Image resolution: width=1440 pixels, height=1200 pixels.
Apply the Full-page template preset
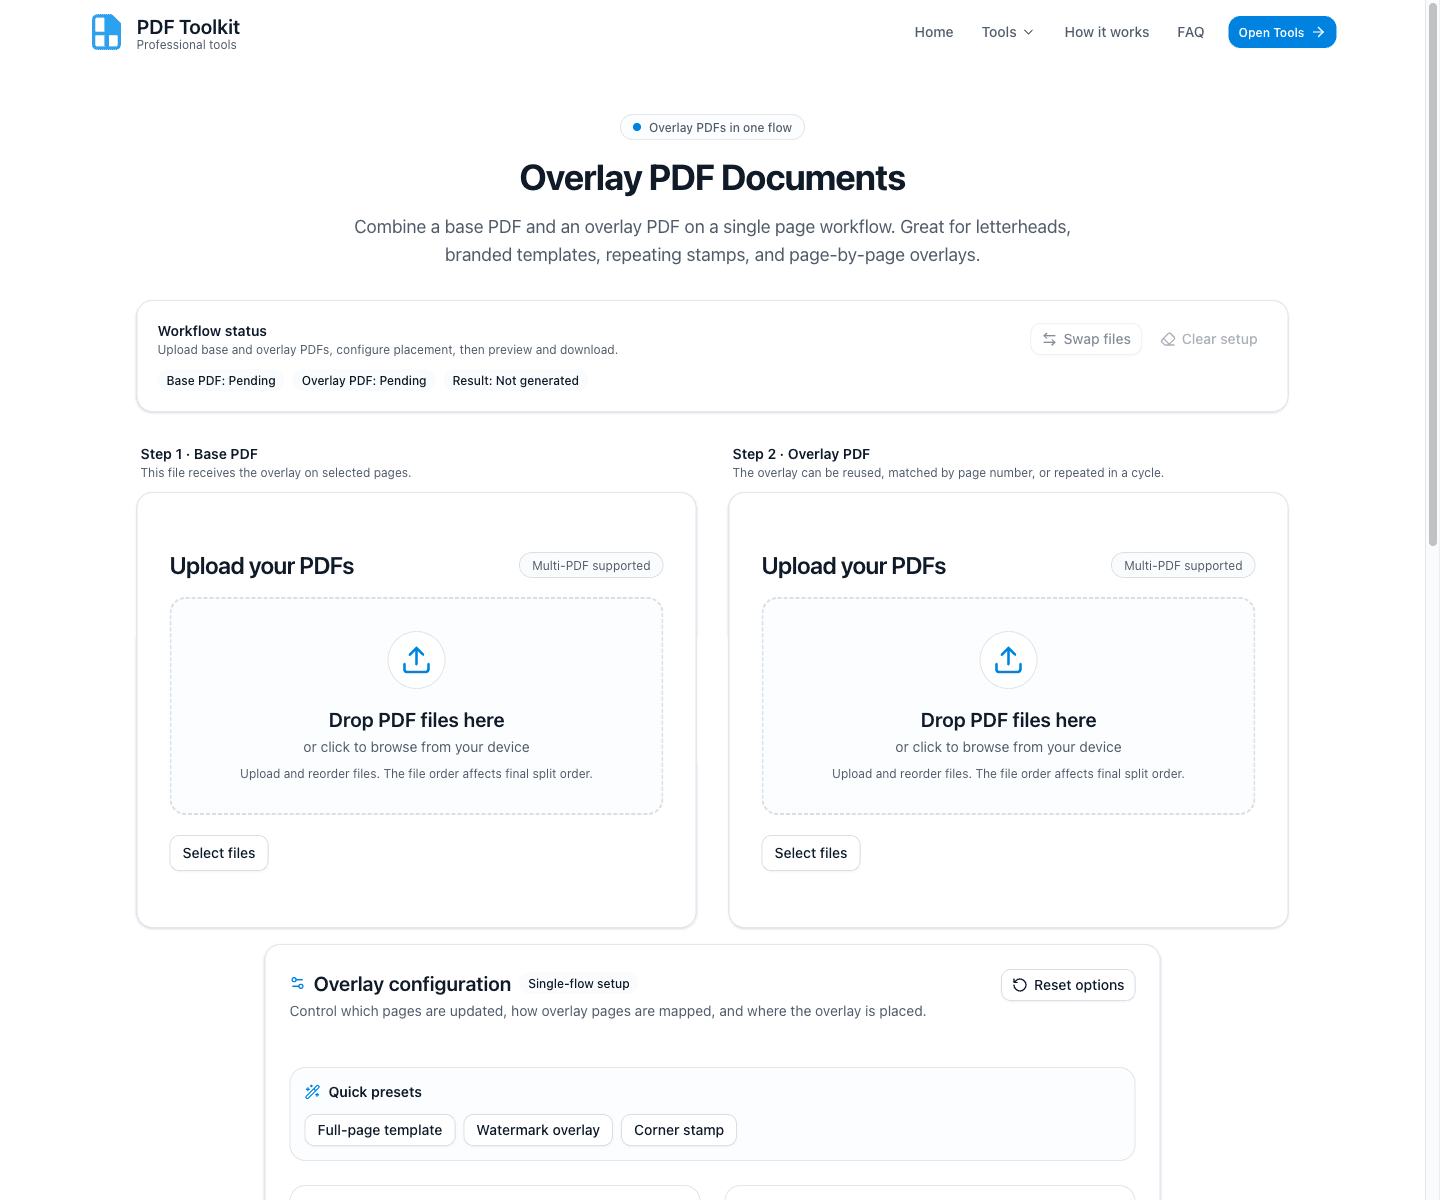point(379,1129)
